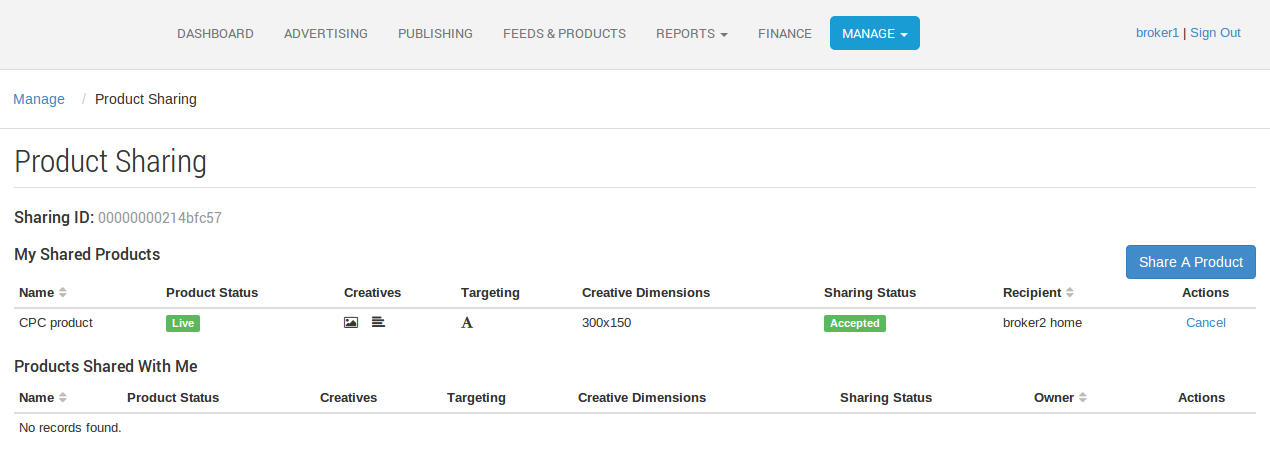Click Product Status header in My Shared Products
The height and width of the screenshot is (474, 1270).
pos(212,292)
